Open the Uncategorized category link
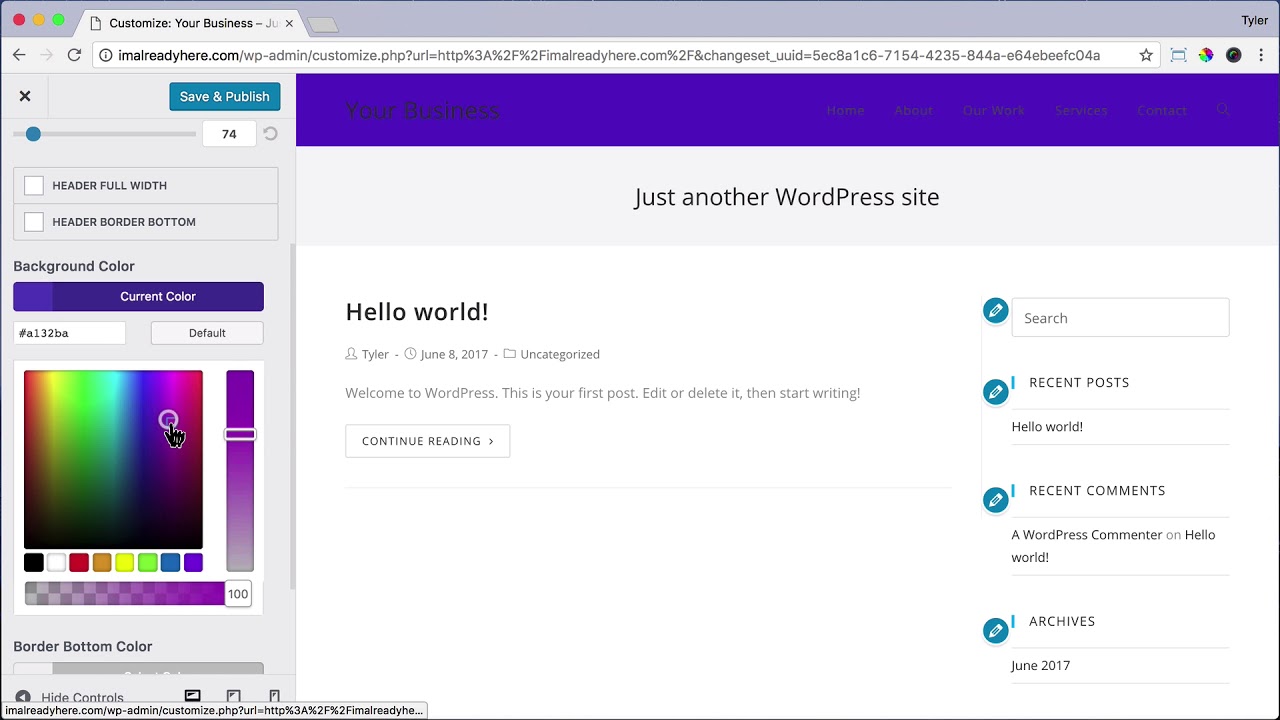Viewport: 1280px width, 720px height. (560, 354)
